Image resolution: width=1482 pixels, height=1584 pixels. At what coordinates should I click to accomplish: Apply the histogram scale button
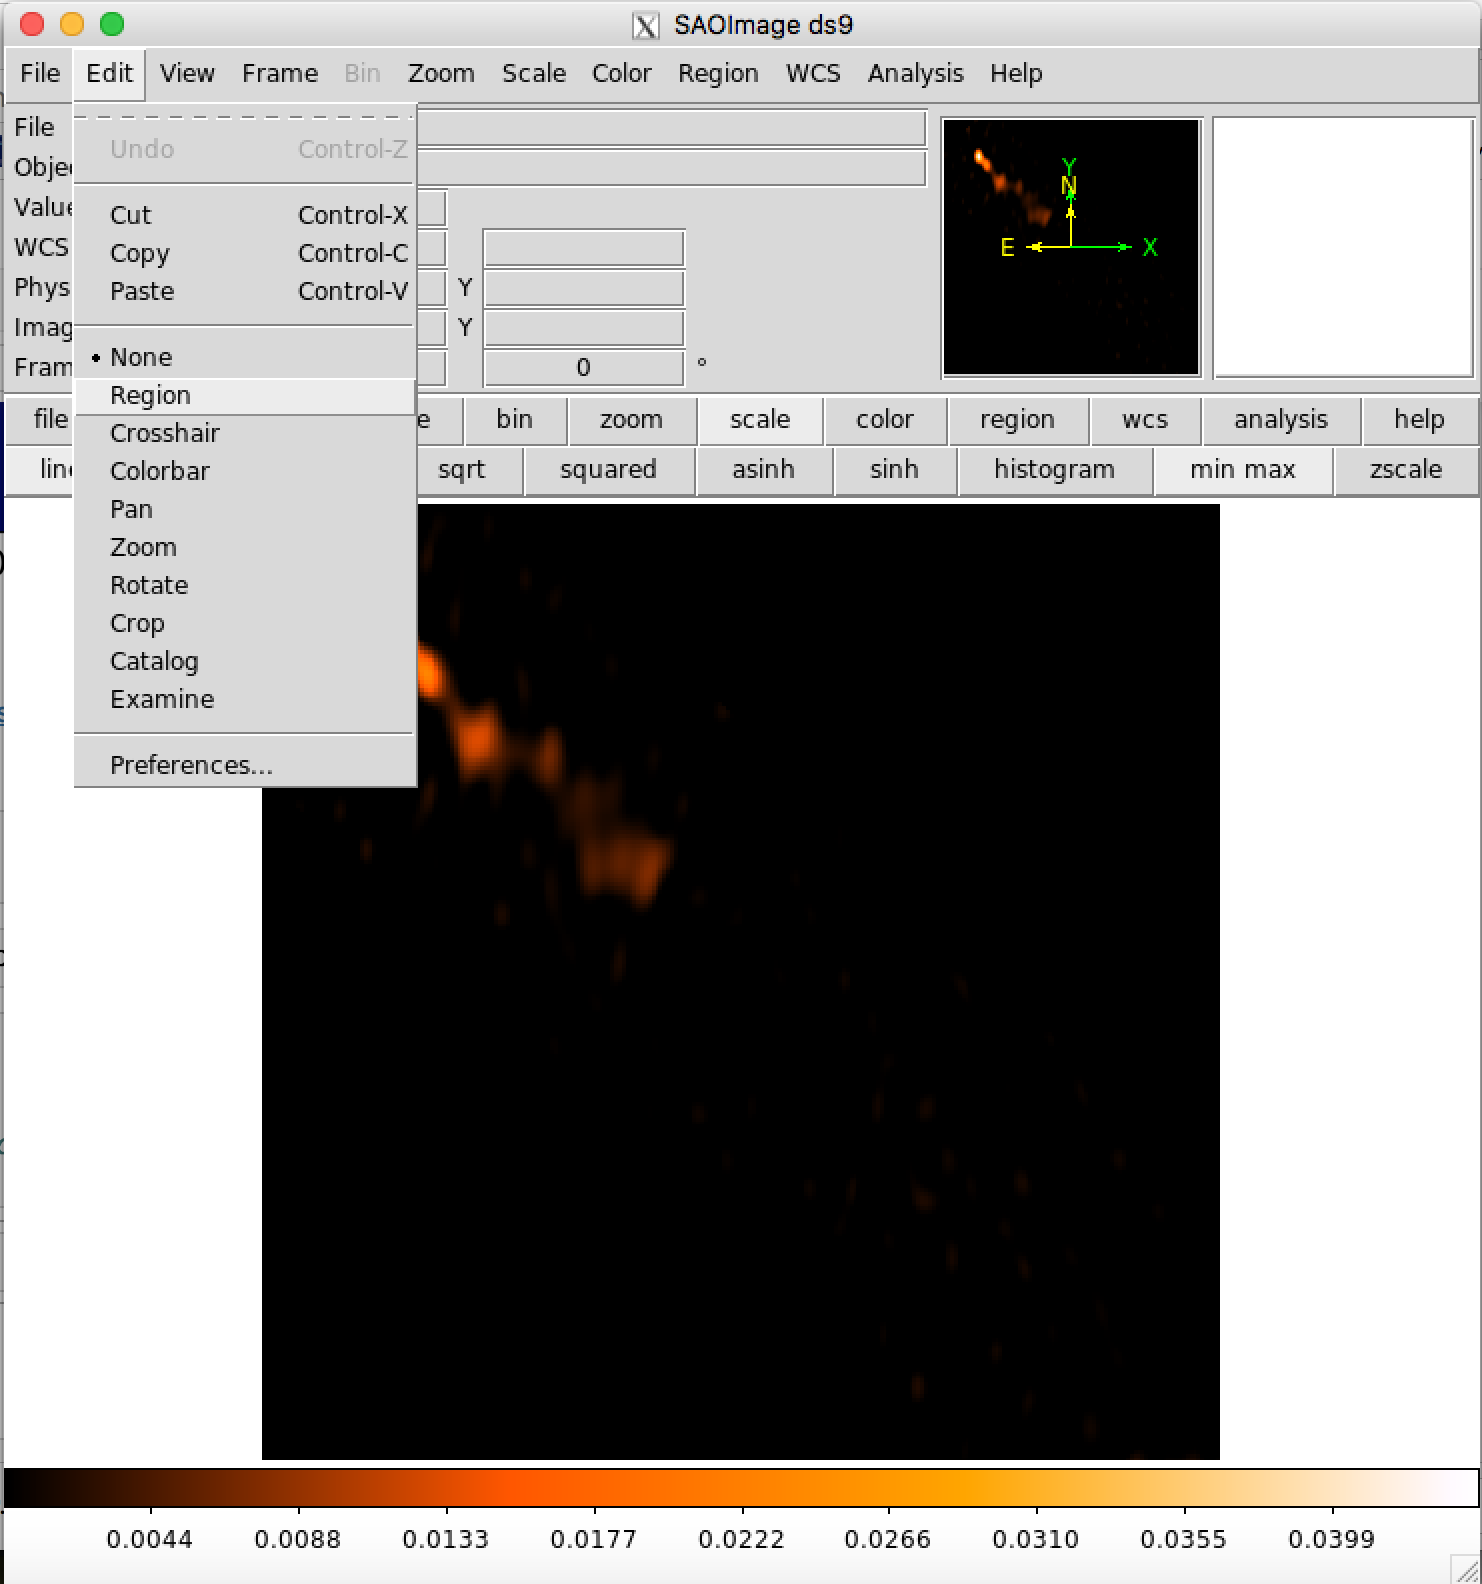pyautogui.click(x=1054, y=470)
